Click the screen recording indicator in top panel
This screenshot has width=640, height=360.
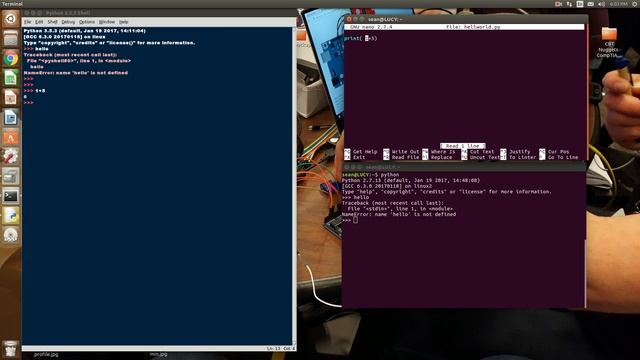(x=558, y=4)
